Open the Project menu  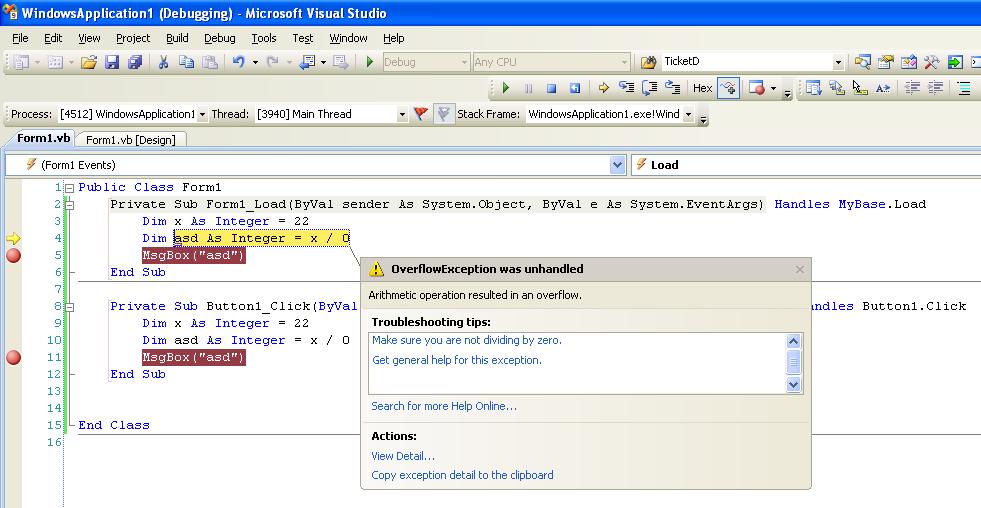pyautogui.click(x=133, y=38)
